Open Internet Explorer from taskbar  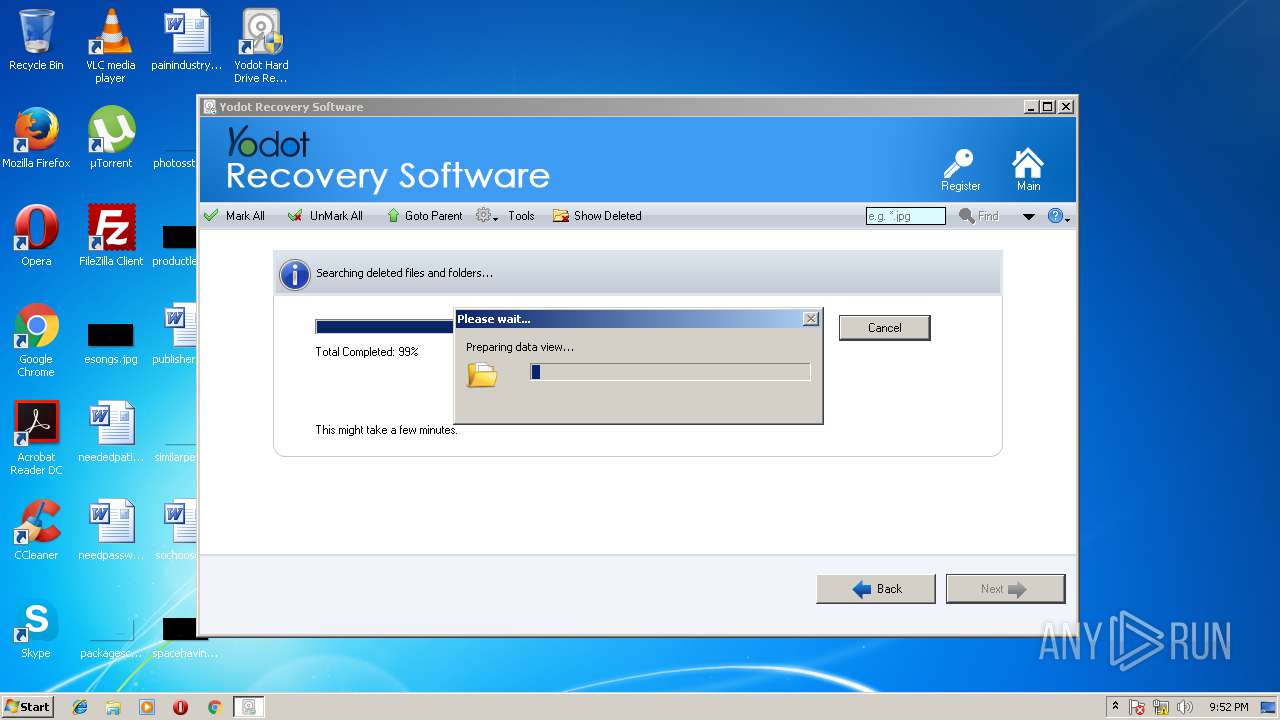pos(80,707)
